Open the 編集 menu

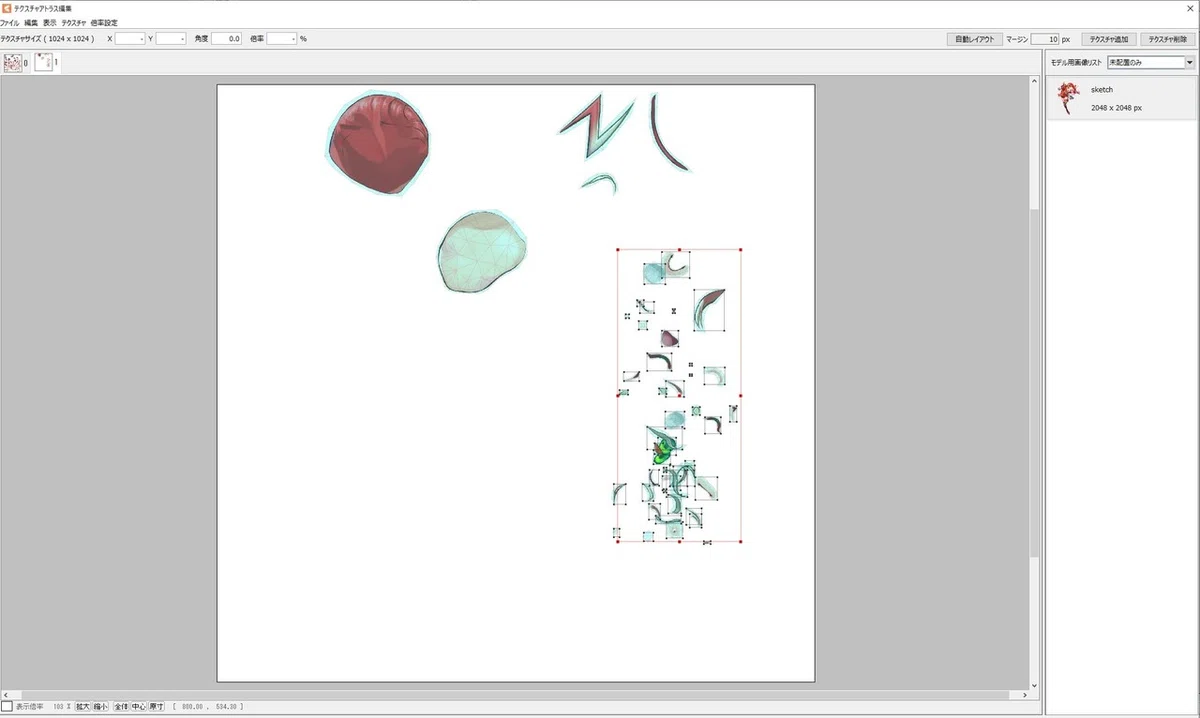click(31, 22)
